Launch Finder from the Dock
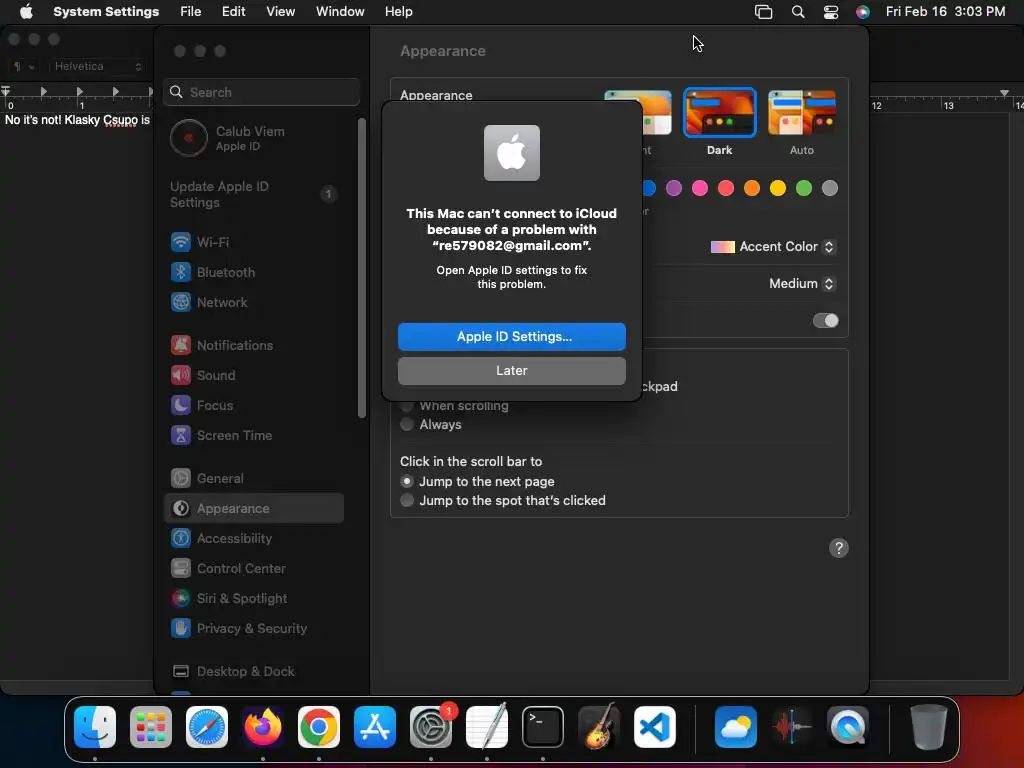 coord(95,727)
